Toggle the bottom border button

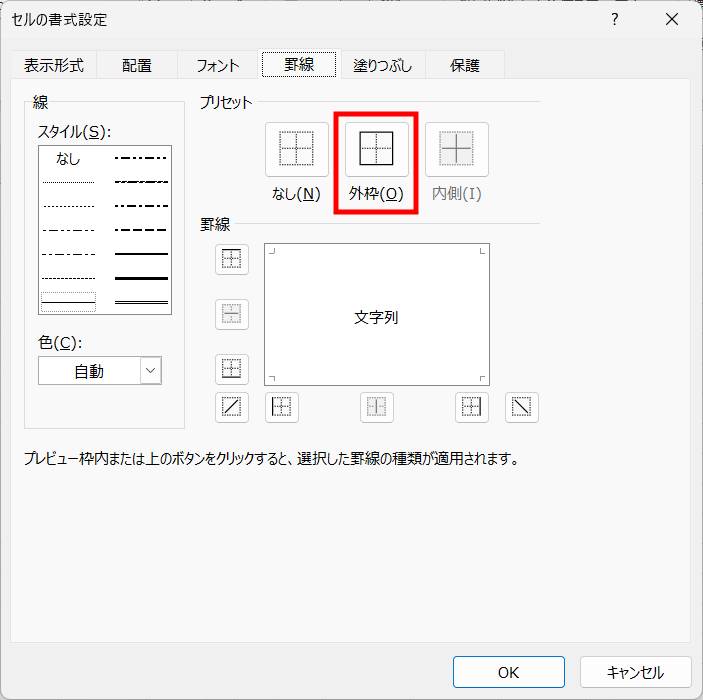(x=232, y=369)
